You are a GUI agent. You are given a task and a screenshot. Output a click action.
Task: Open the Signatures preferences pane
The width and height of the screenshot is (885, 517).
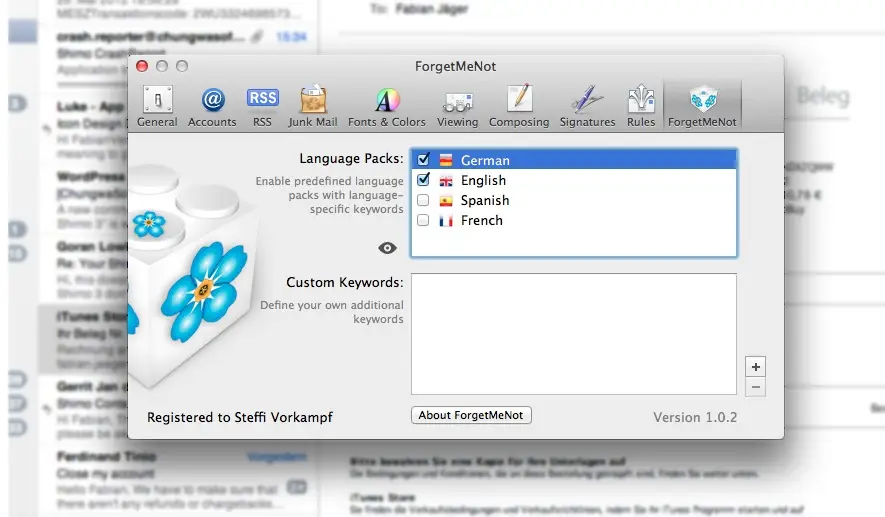point(588,106)
